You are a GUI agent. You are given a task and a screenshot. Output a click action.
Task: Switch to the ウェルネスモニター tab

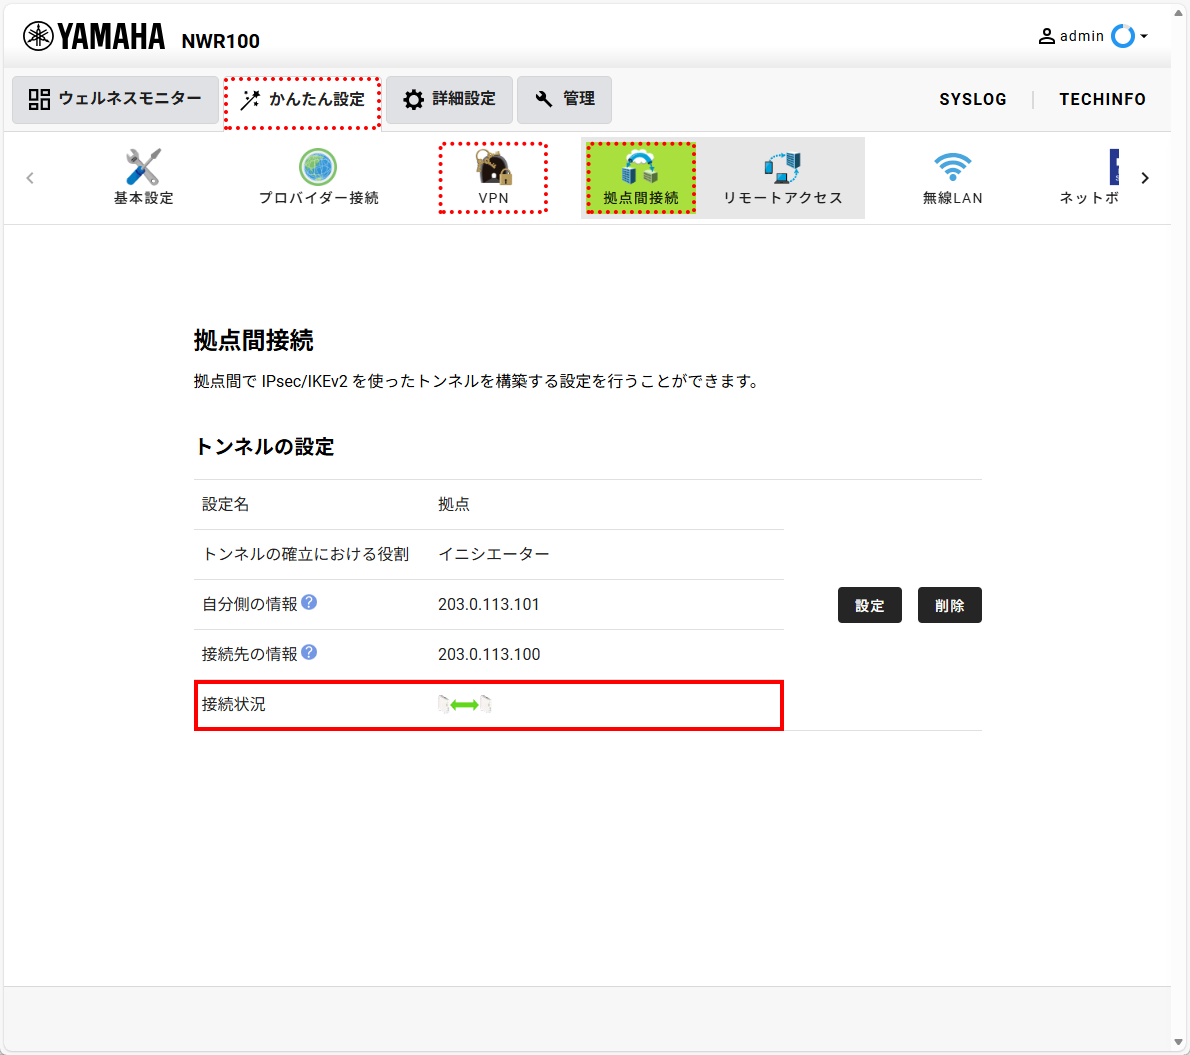pyautogui.click(x=115, y=99)
